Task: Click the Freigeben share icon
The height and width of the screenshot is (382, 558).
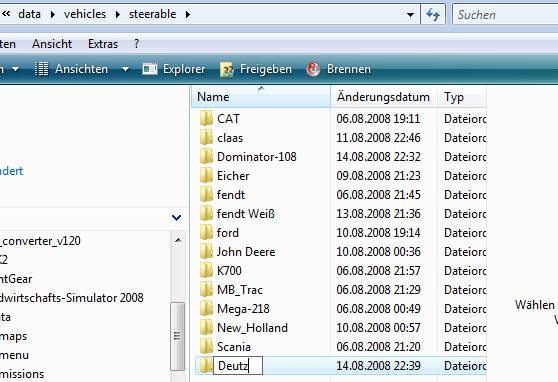Action: point(227,69)
